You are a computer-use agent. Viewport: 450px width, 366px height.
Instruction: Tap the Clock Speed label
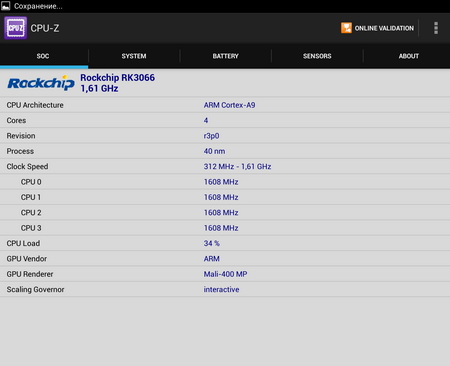coord(27,167)
